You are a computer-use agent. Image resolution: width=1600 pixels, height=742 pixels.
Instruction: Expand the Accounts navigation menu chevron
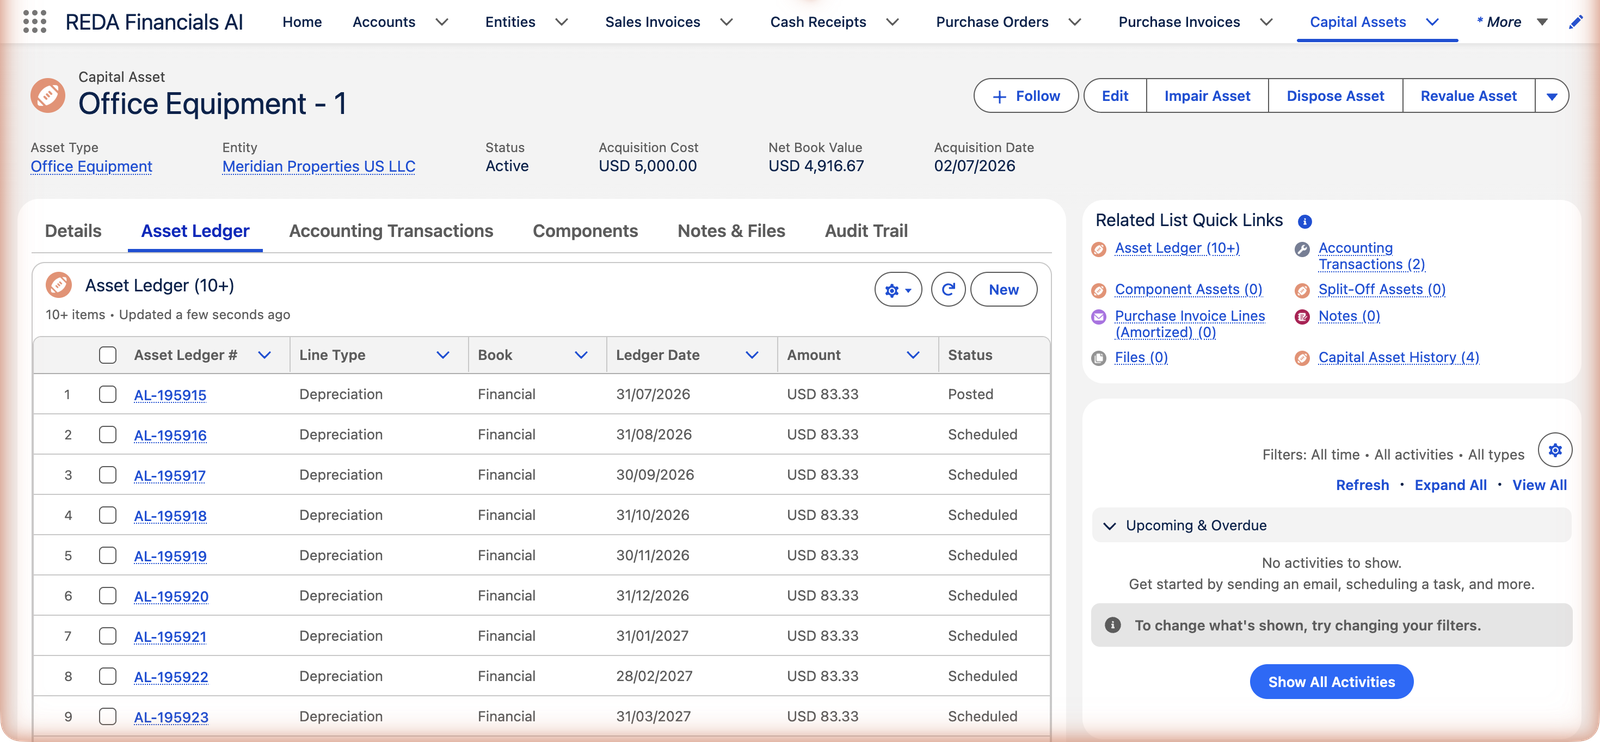point(442,22)
